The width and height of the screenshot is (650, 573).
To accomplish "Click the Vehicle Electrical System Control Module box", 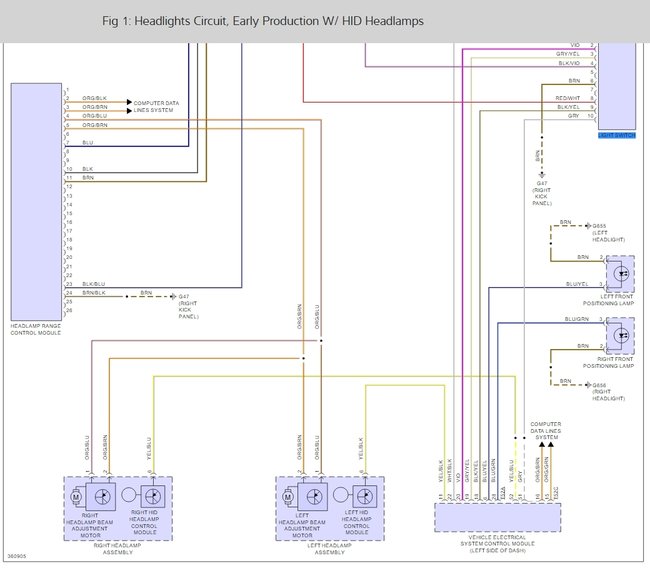I will (x=497, y=517).
